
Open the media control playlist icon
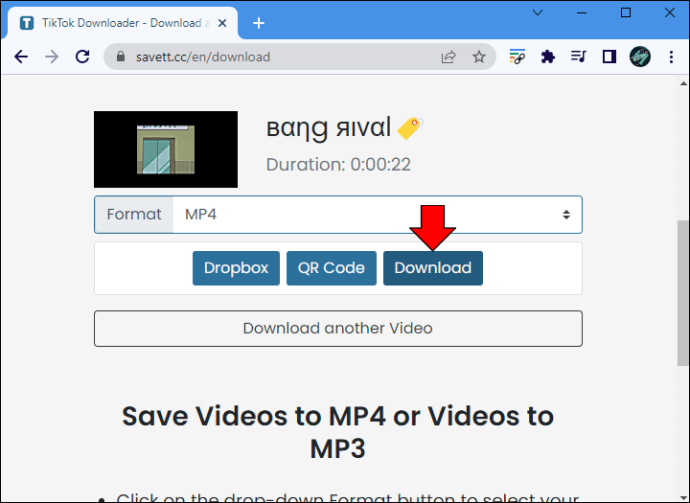578,57
